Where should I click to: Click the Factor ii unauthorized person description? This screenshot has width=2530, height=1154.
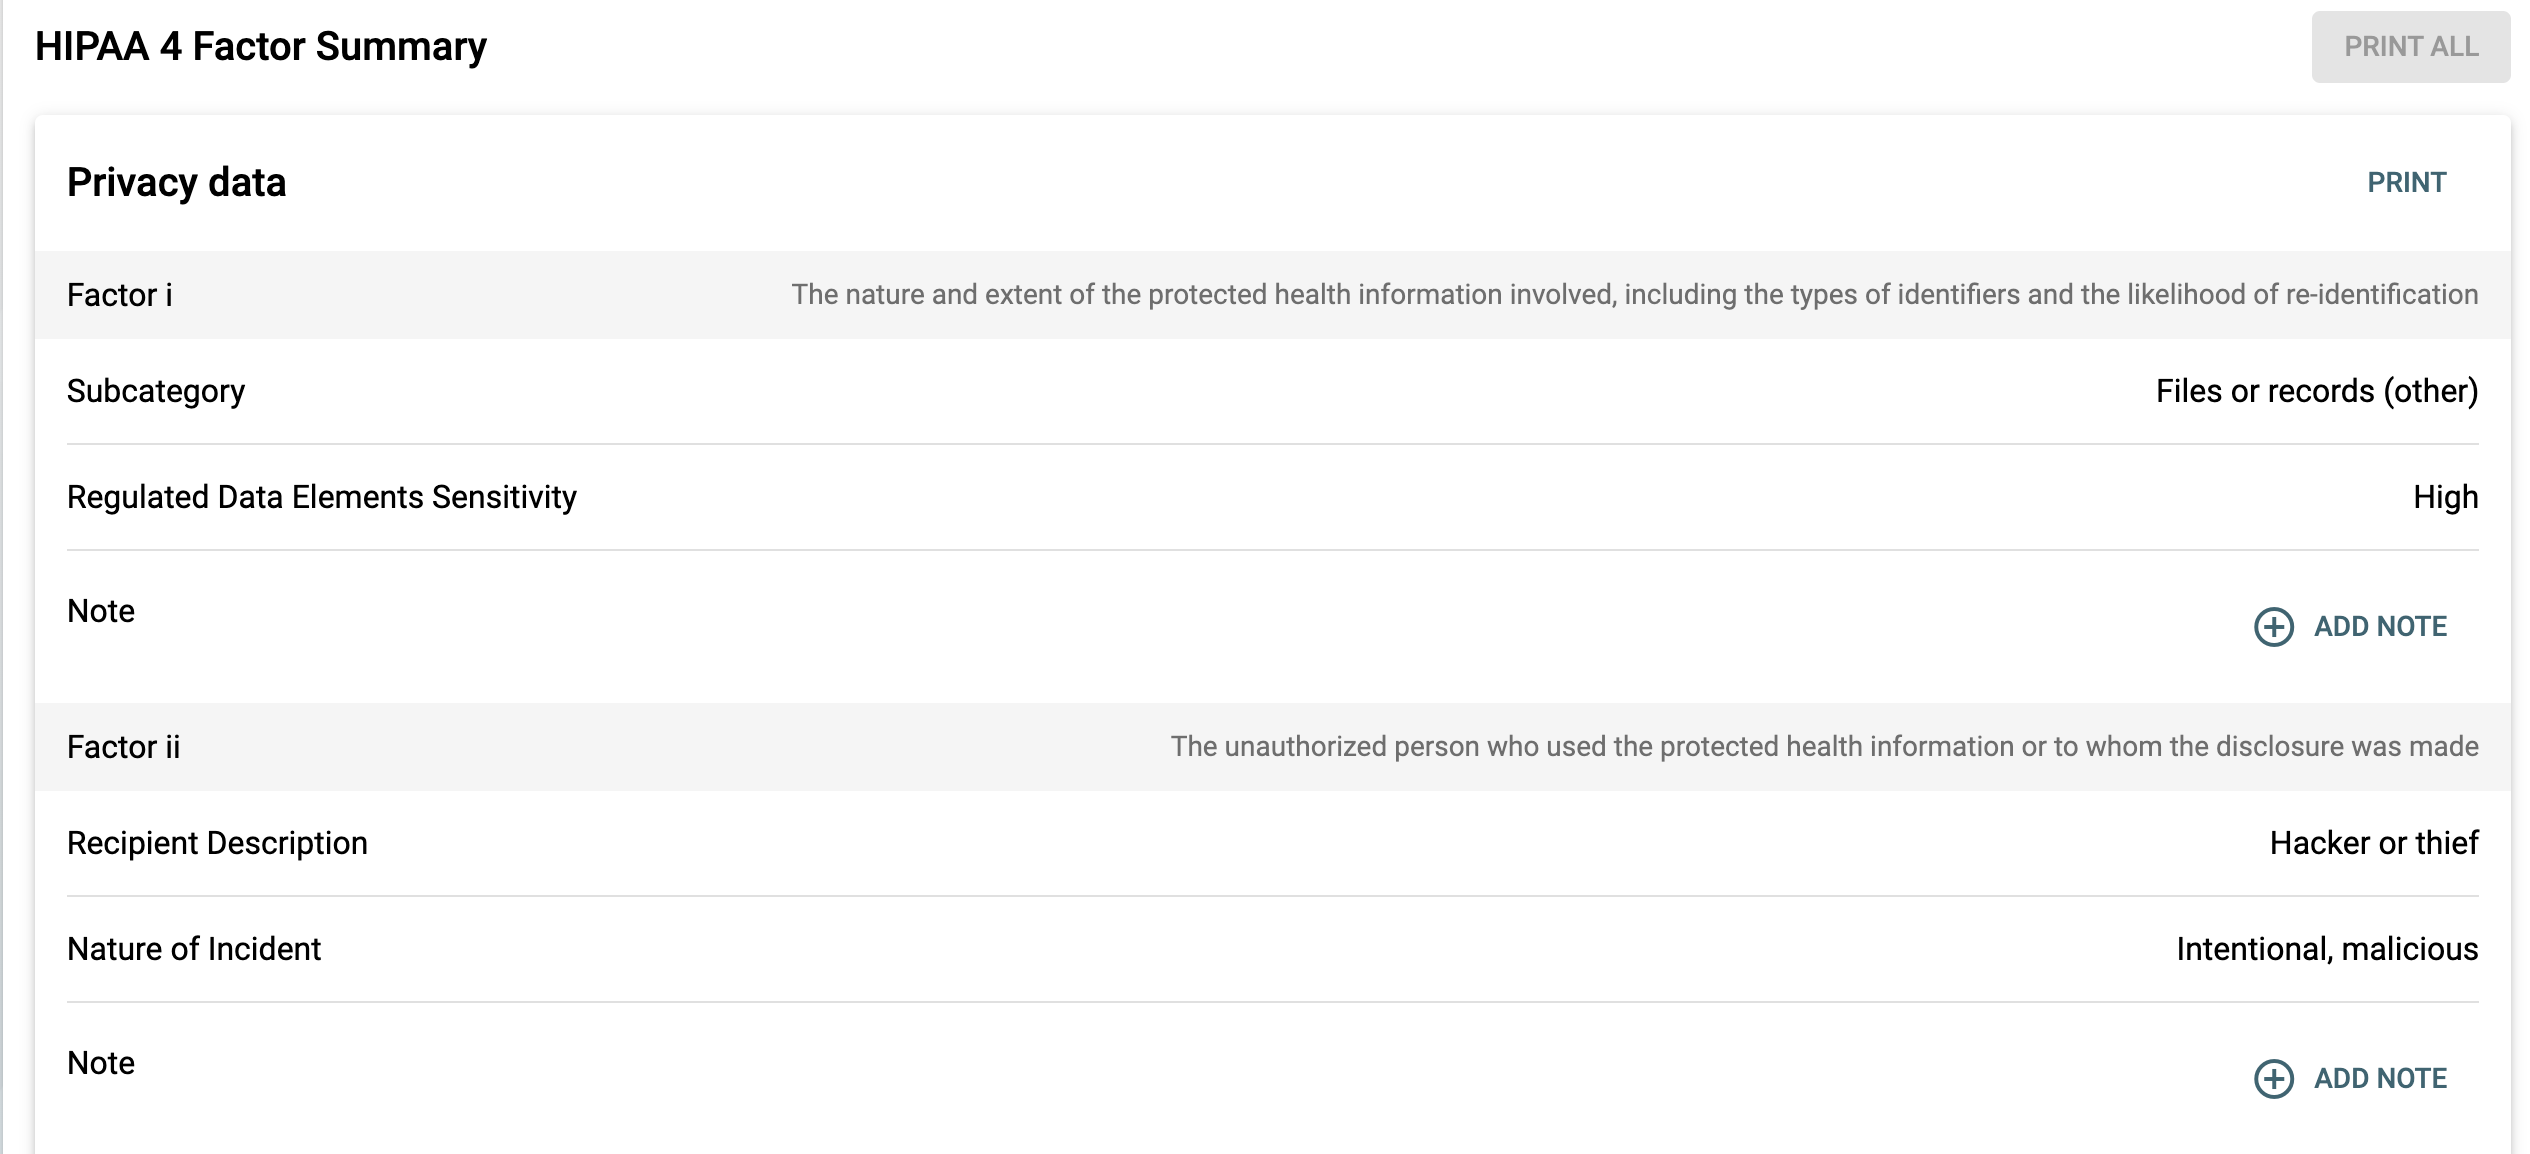pos(1824,747)
